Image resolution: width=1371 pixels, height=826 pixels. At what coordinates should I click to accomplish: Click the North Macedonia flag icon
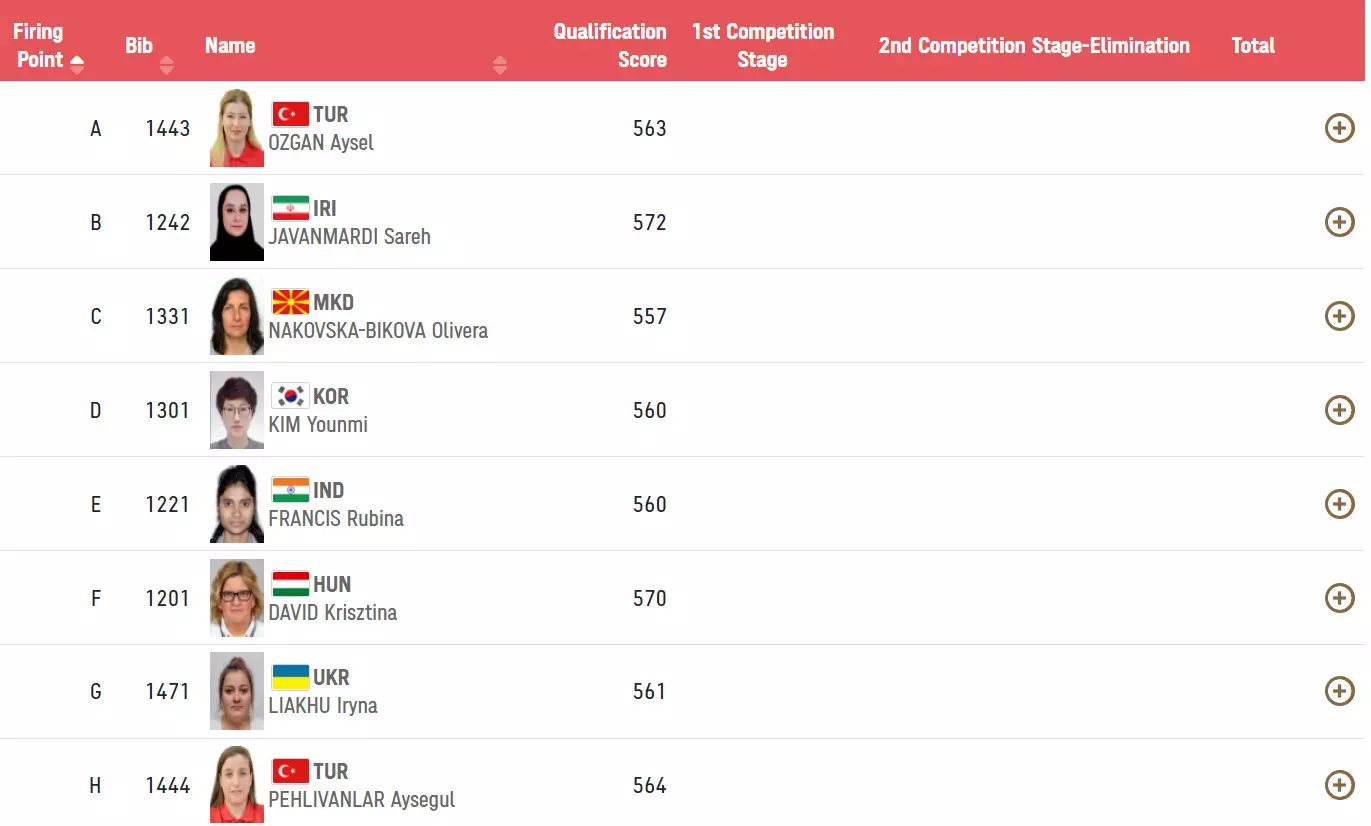click(290, 302)
